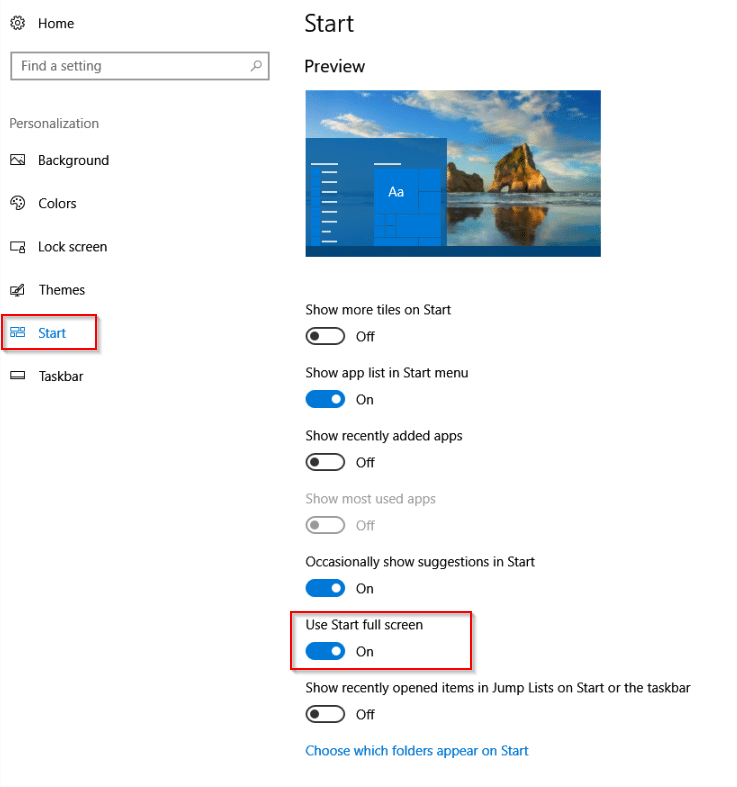Open the Taskbar settings page

(x=61, y=376)
